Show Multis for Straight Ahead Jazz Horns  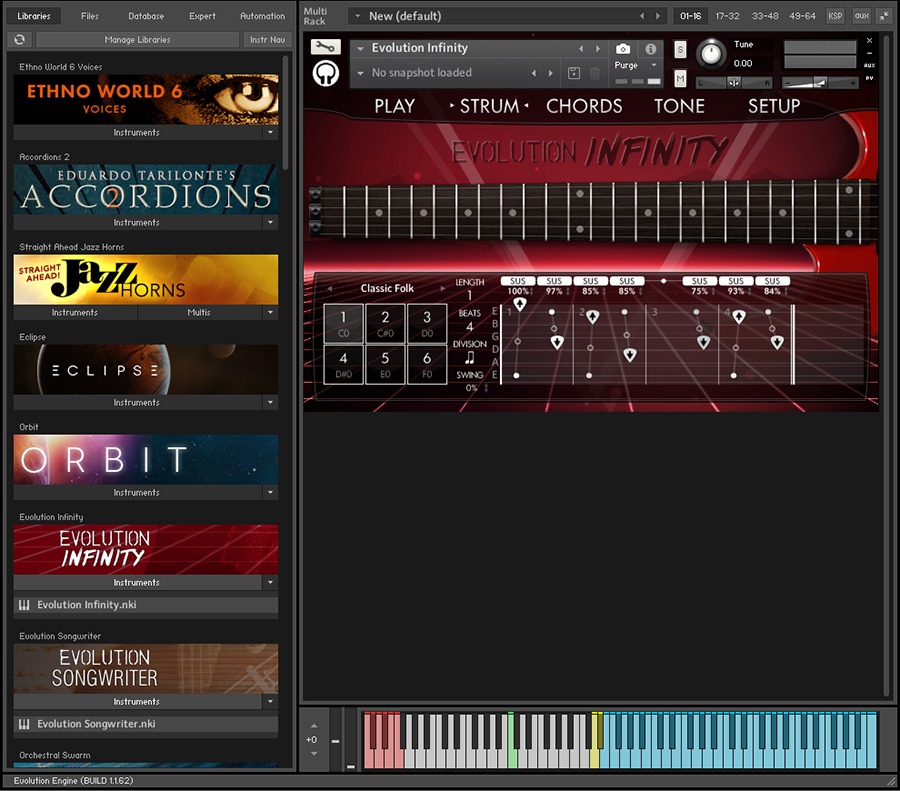199,313
